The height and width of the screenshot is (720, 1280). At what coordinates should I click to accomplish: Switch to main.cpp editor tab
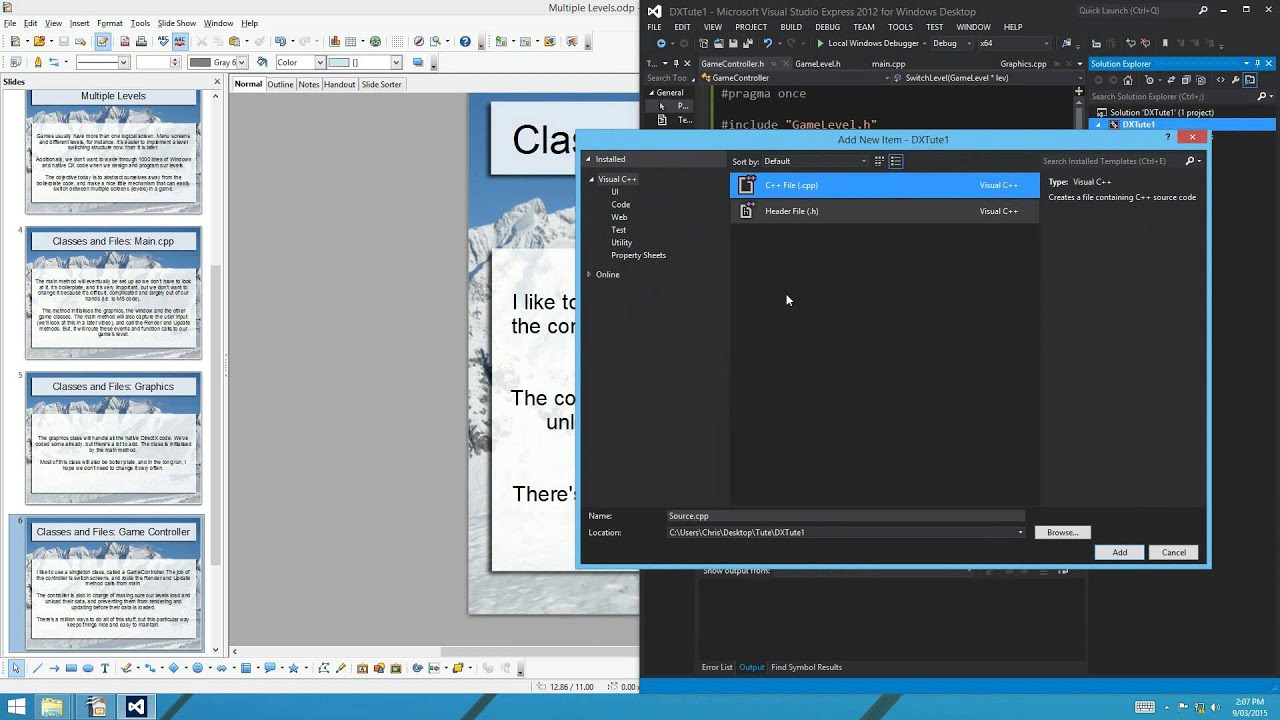(x=888, y=63)
